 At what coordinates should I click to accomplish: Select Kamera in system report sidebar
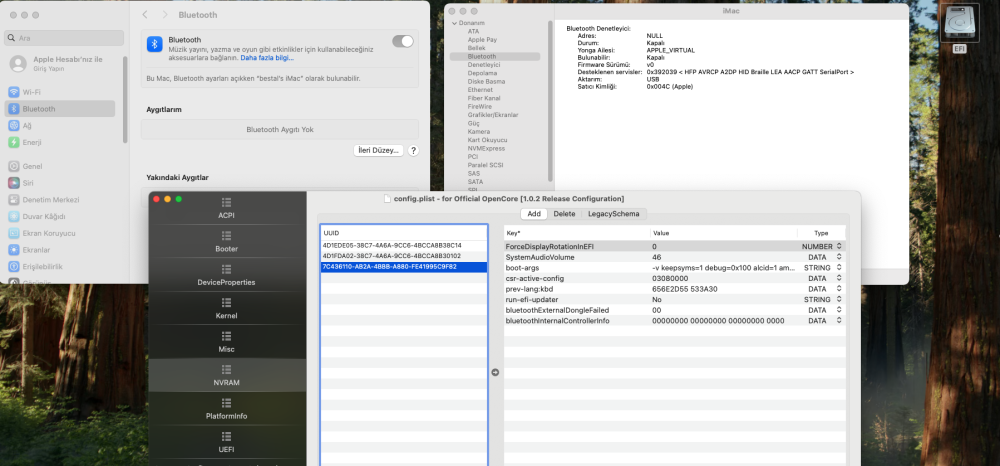pos(478,131)
